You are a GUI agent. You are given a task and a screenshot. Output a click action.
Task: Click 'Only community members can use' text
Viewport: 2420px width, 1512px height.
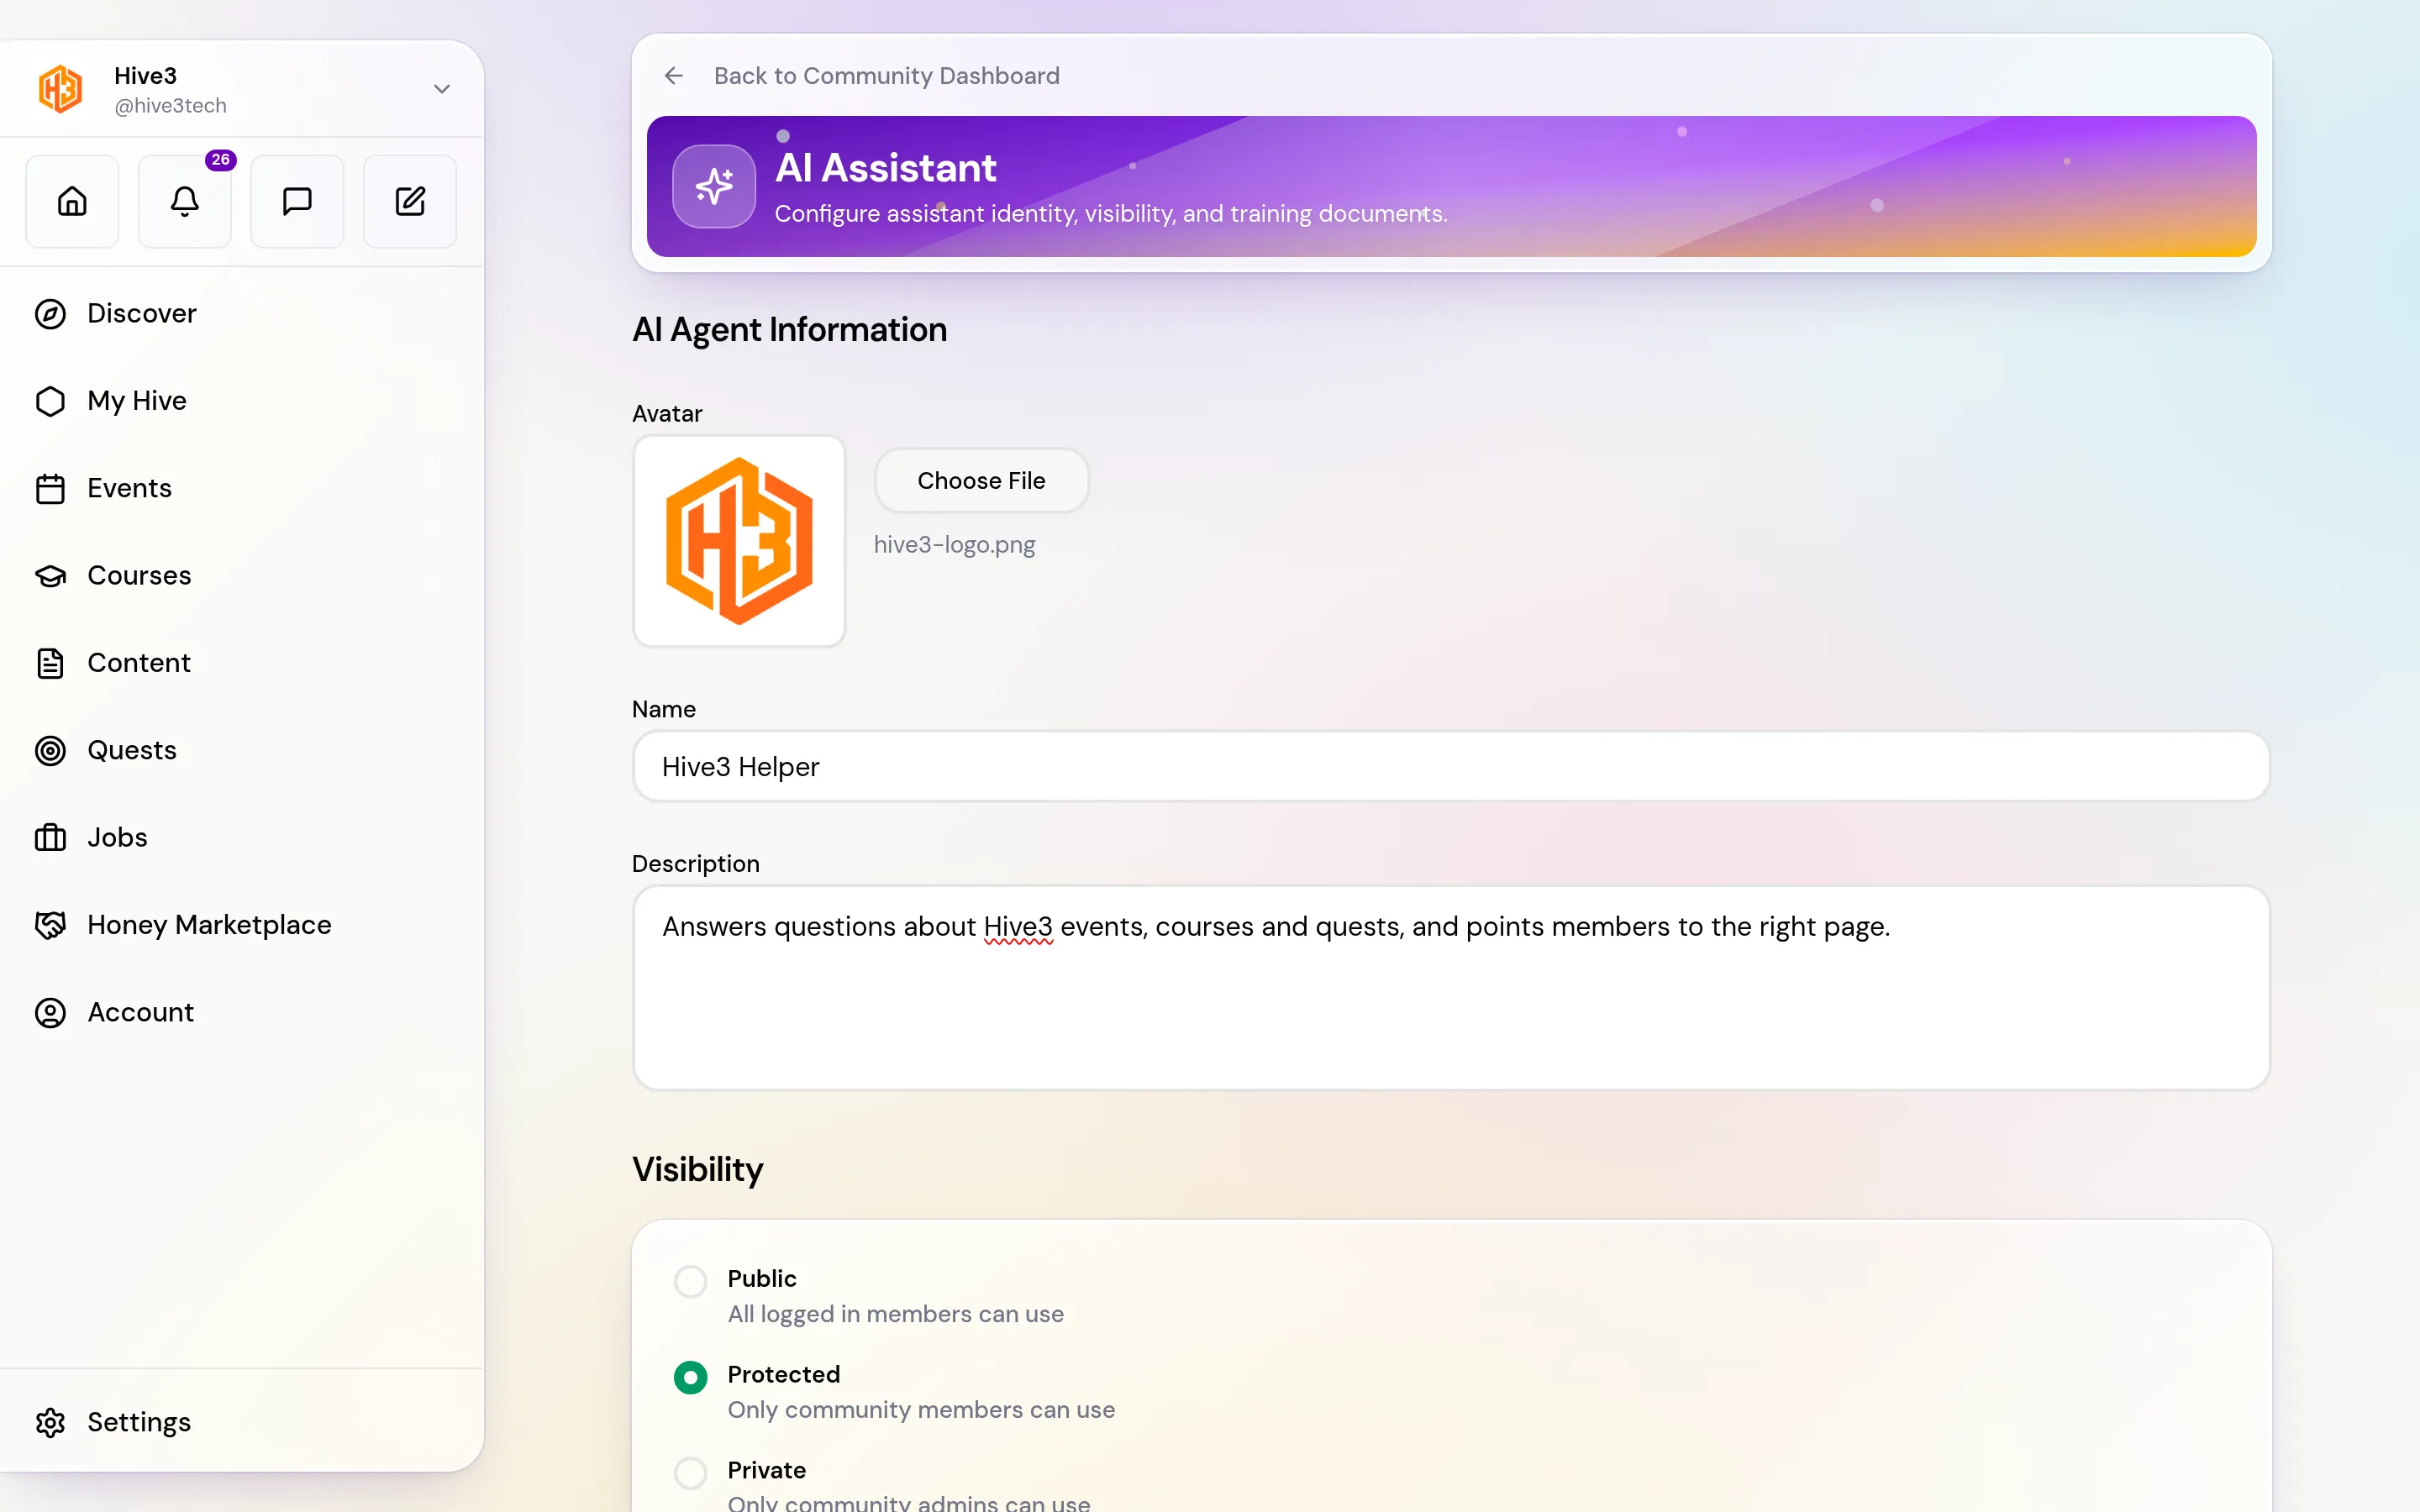pyautogui.click(x=921, y=1410)
